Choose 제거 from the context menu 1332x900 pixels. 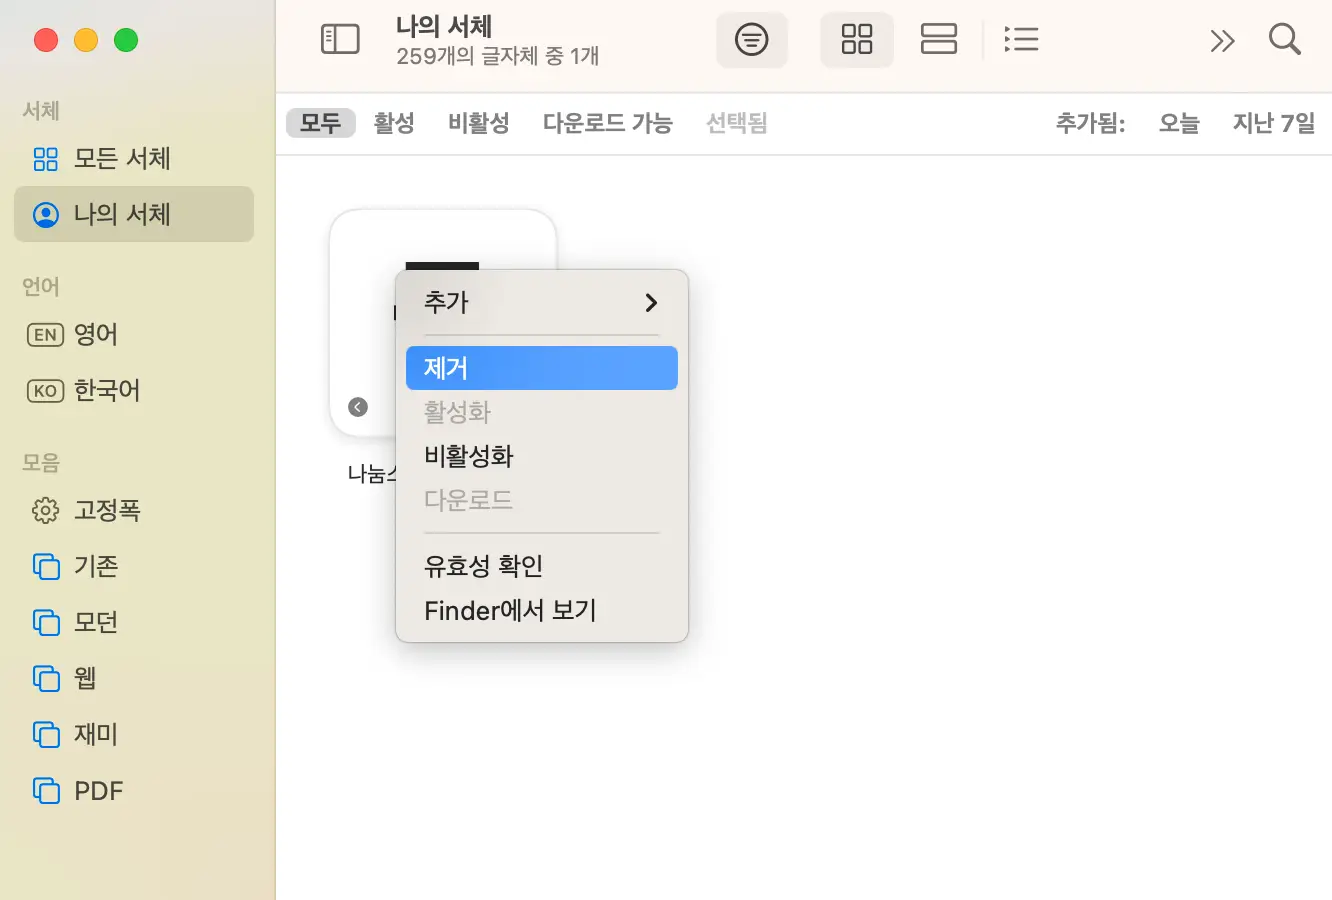pos(542,368)
